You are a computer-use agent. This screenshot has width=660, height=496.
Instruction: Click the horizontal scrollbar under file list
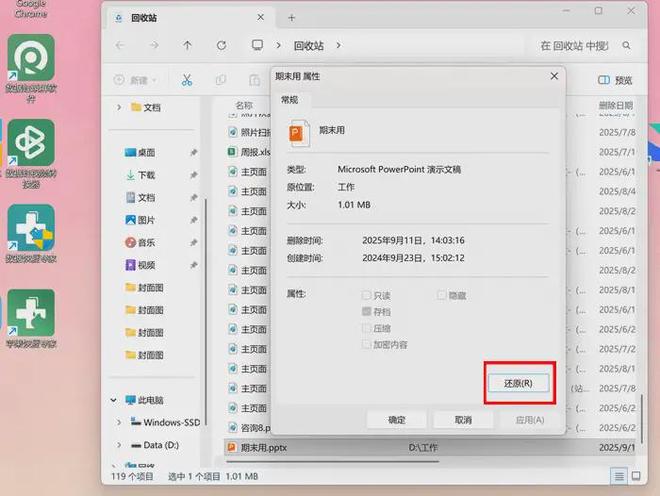(333, 461)
